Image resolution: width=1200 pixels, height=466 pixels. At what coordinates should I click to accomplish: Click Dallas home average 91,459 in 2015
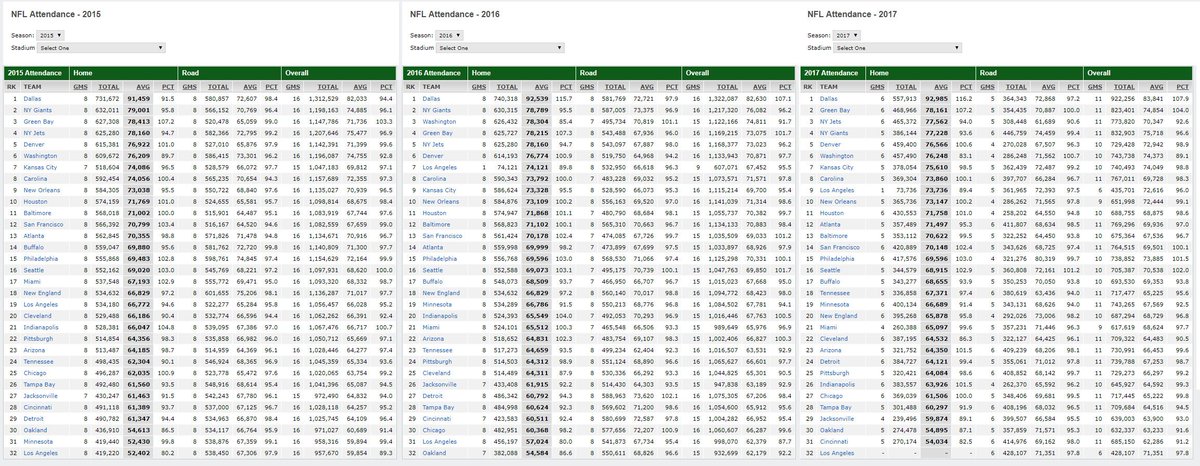click(139, 100)
